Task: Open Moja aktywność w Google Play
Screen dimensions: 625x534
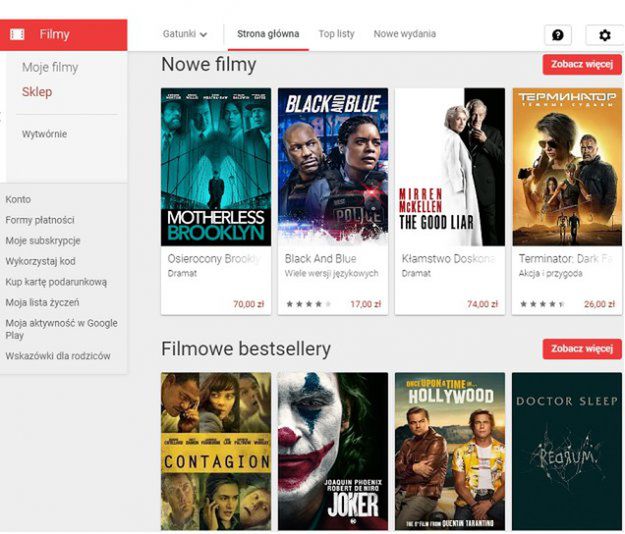Action: coord(61,329)
